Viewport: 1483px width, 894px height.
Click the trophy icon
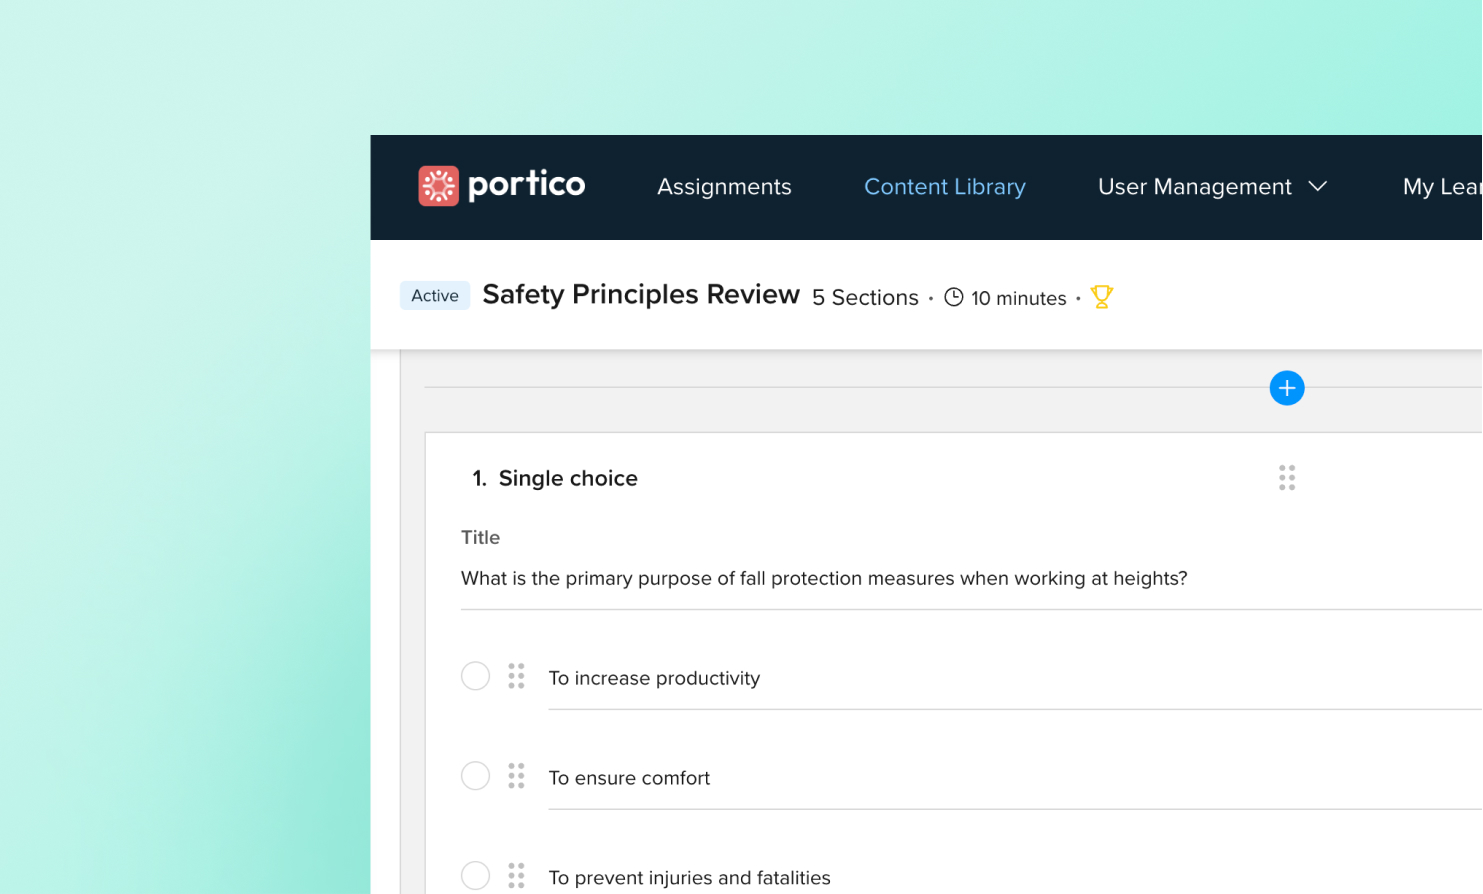(1102, 297)
